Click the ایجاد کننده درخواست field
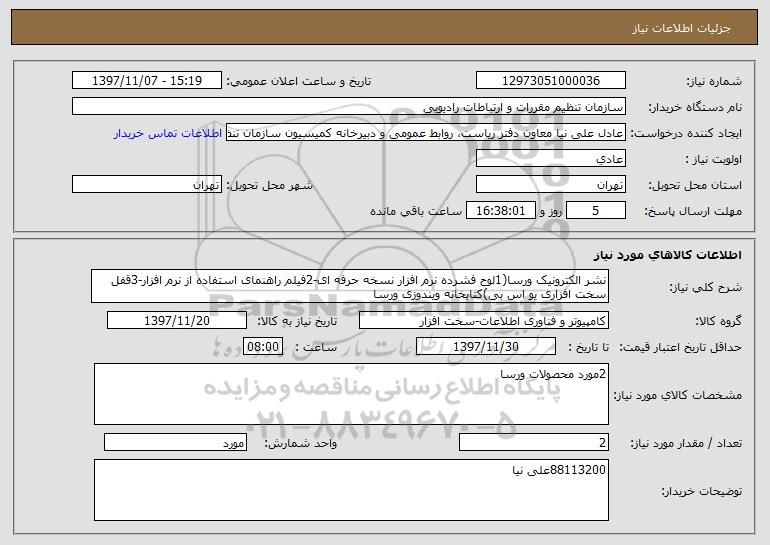Screen dimensions: 770x545 [x=426, y=133]
